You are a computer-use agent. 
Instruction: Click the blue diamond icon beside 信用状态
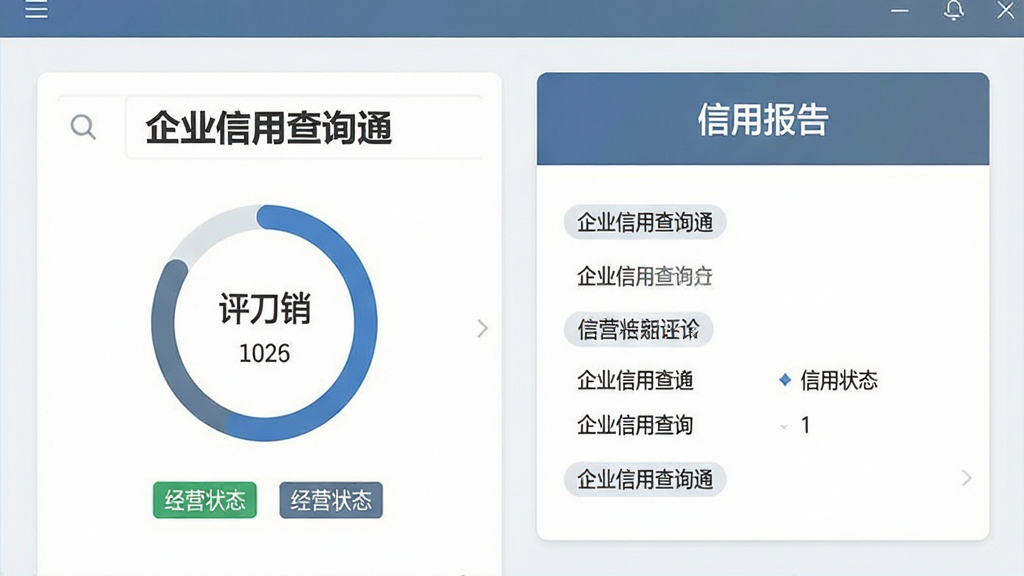click(785, 379)
